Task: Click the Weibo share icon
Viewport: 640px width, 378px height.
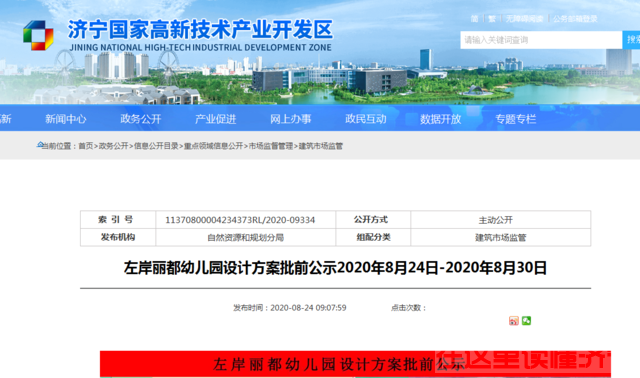Action: coord(513,321)
